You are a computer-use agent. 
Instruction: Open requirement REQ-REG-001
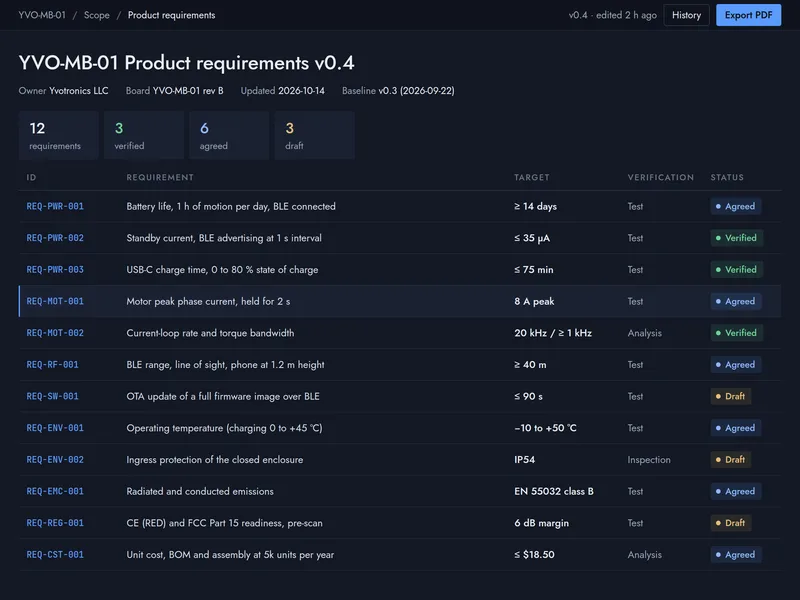tap(55, 523)
